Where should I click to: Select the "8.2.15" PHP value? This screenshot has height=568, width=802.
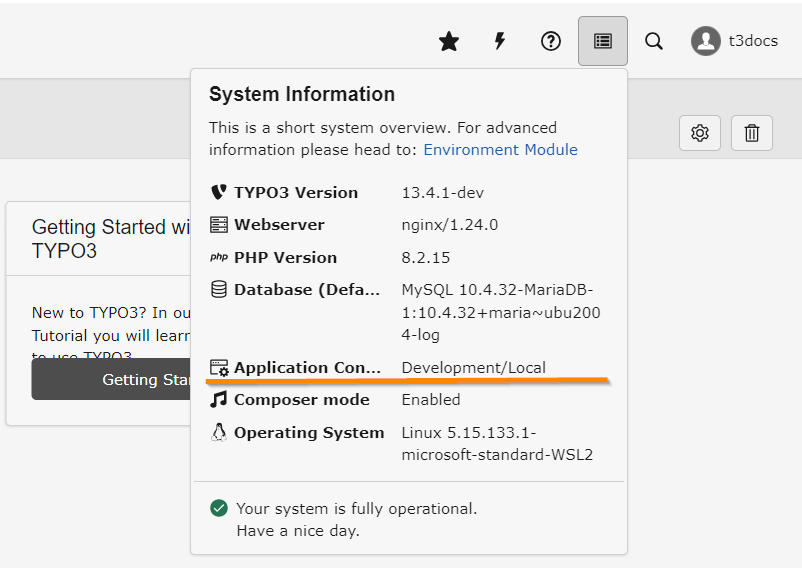coord(426,258)
